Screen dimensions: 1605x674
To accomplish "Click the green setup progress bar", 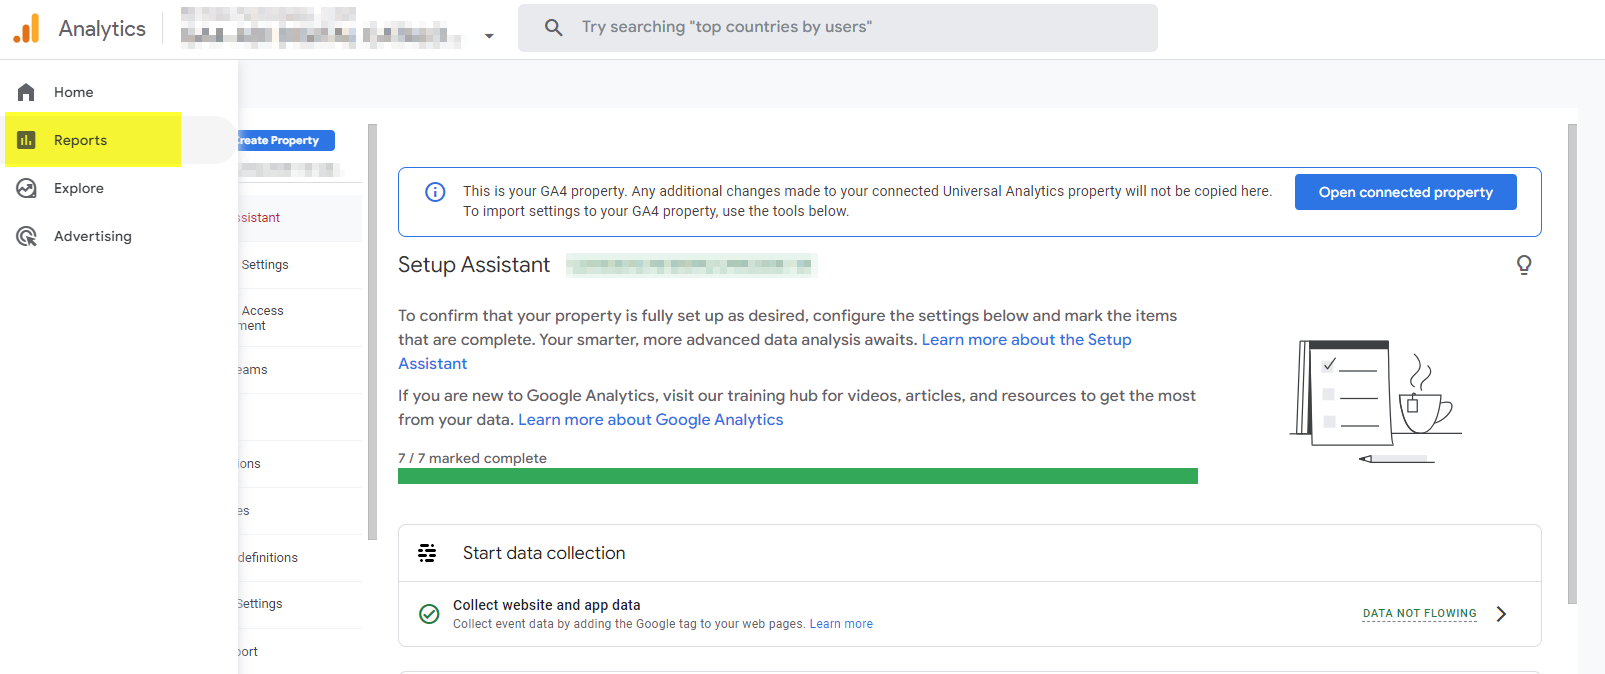I will (x=797, y=476).
